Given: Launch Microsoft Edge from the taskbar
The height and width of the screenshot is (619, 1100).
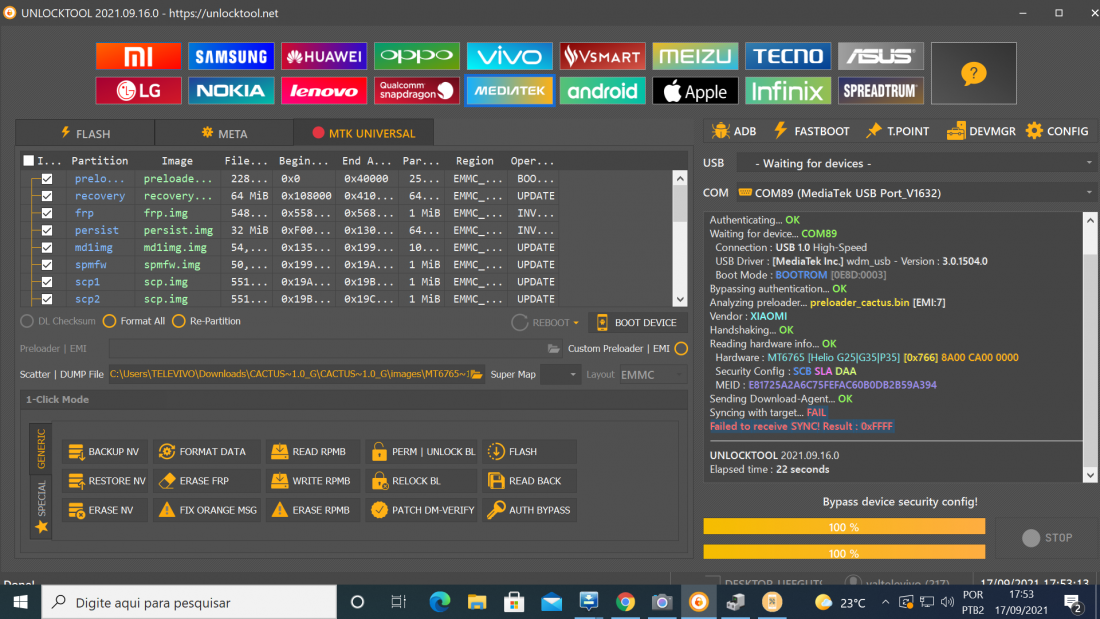Looking at the screenshot, I should pyautogui.click(x=440, y=602).
